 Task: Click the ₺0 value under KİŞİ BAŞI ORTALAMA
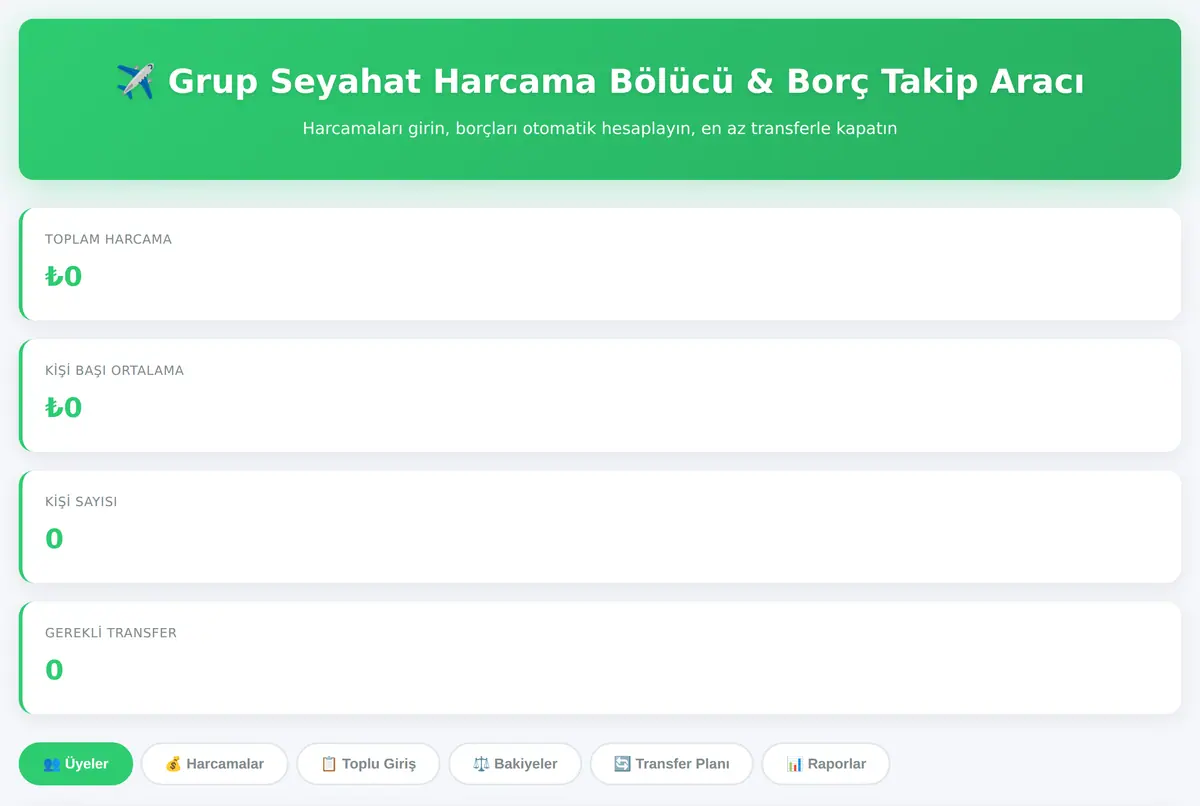63,407
